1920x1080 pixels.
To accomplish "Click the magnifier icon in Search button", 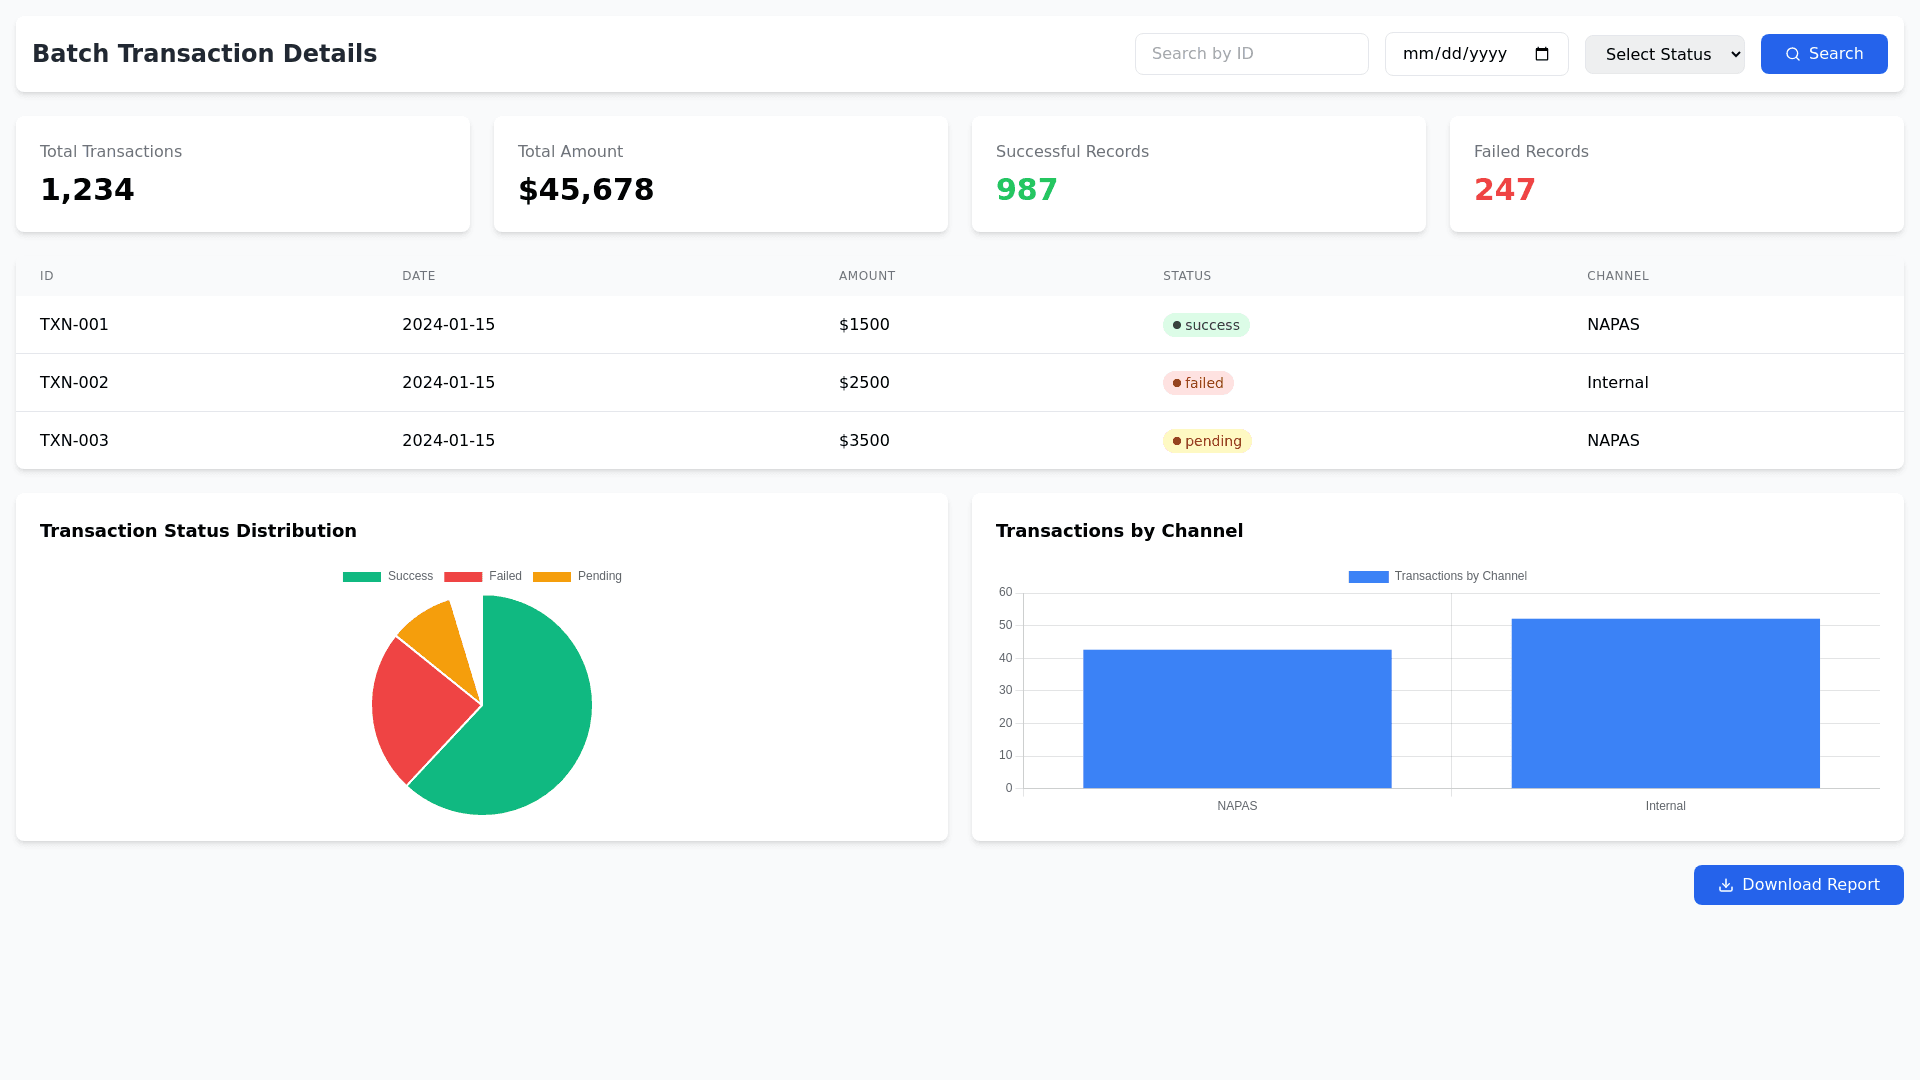I will click(x=1793, y=54).
